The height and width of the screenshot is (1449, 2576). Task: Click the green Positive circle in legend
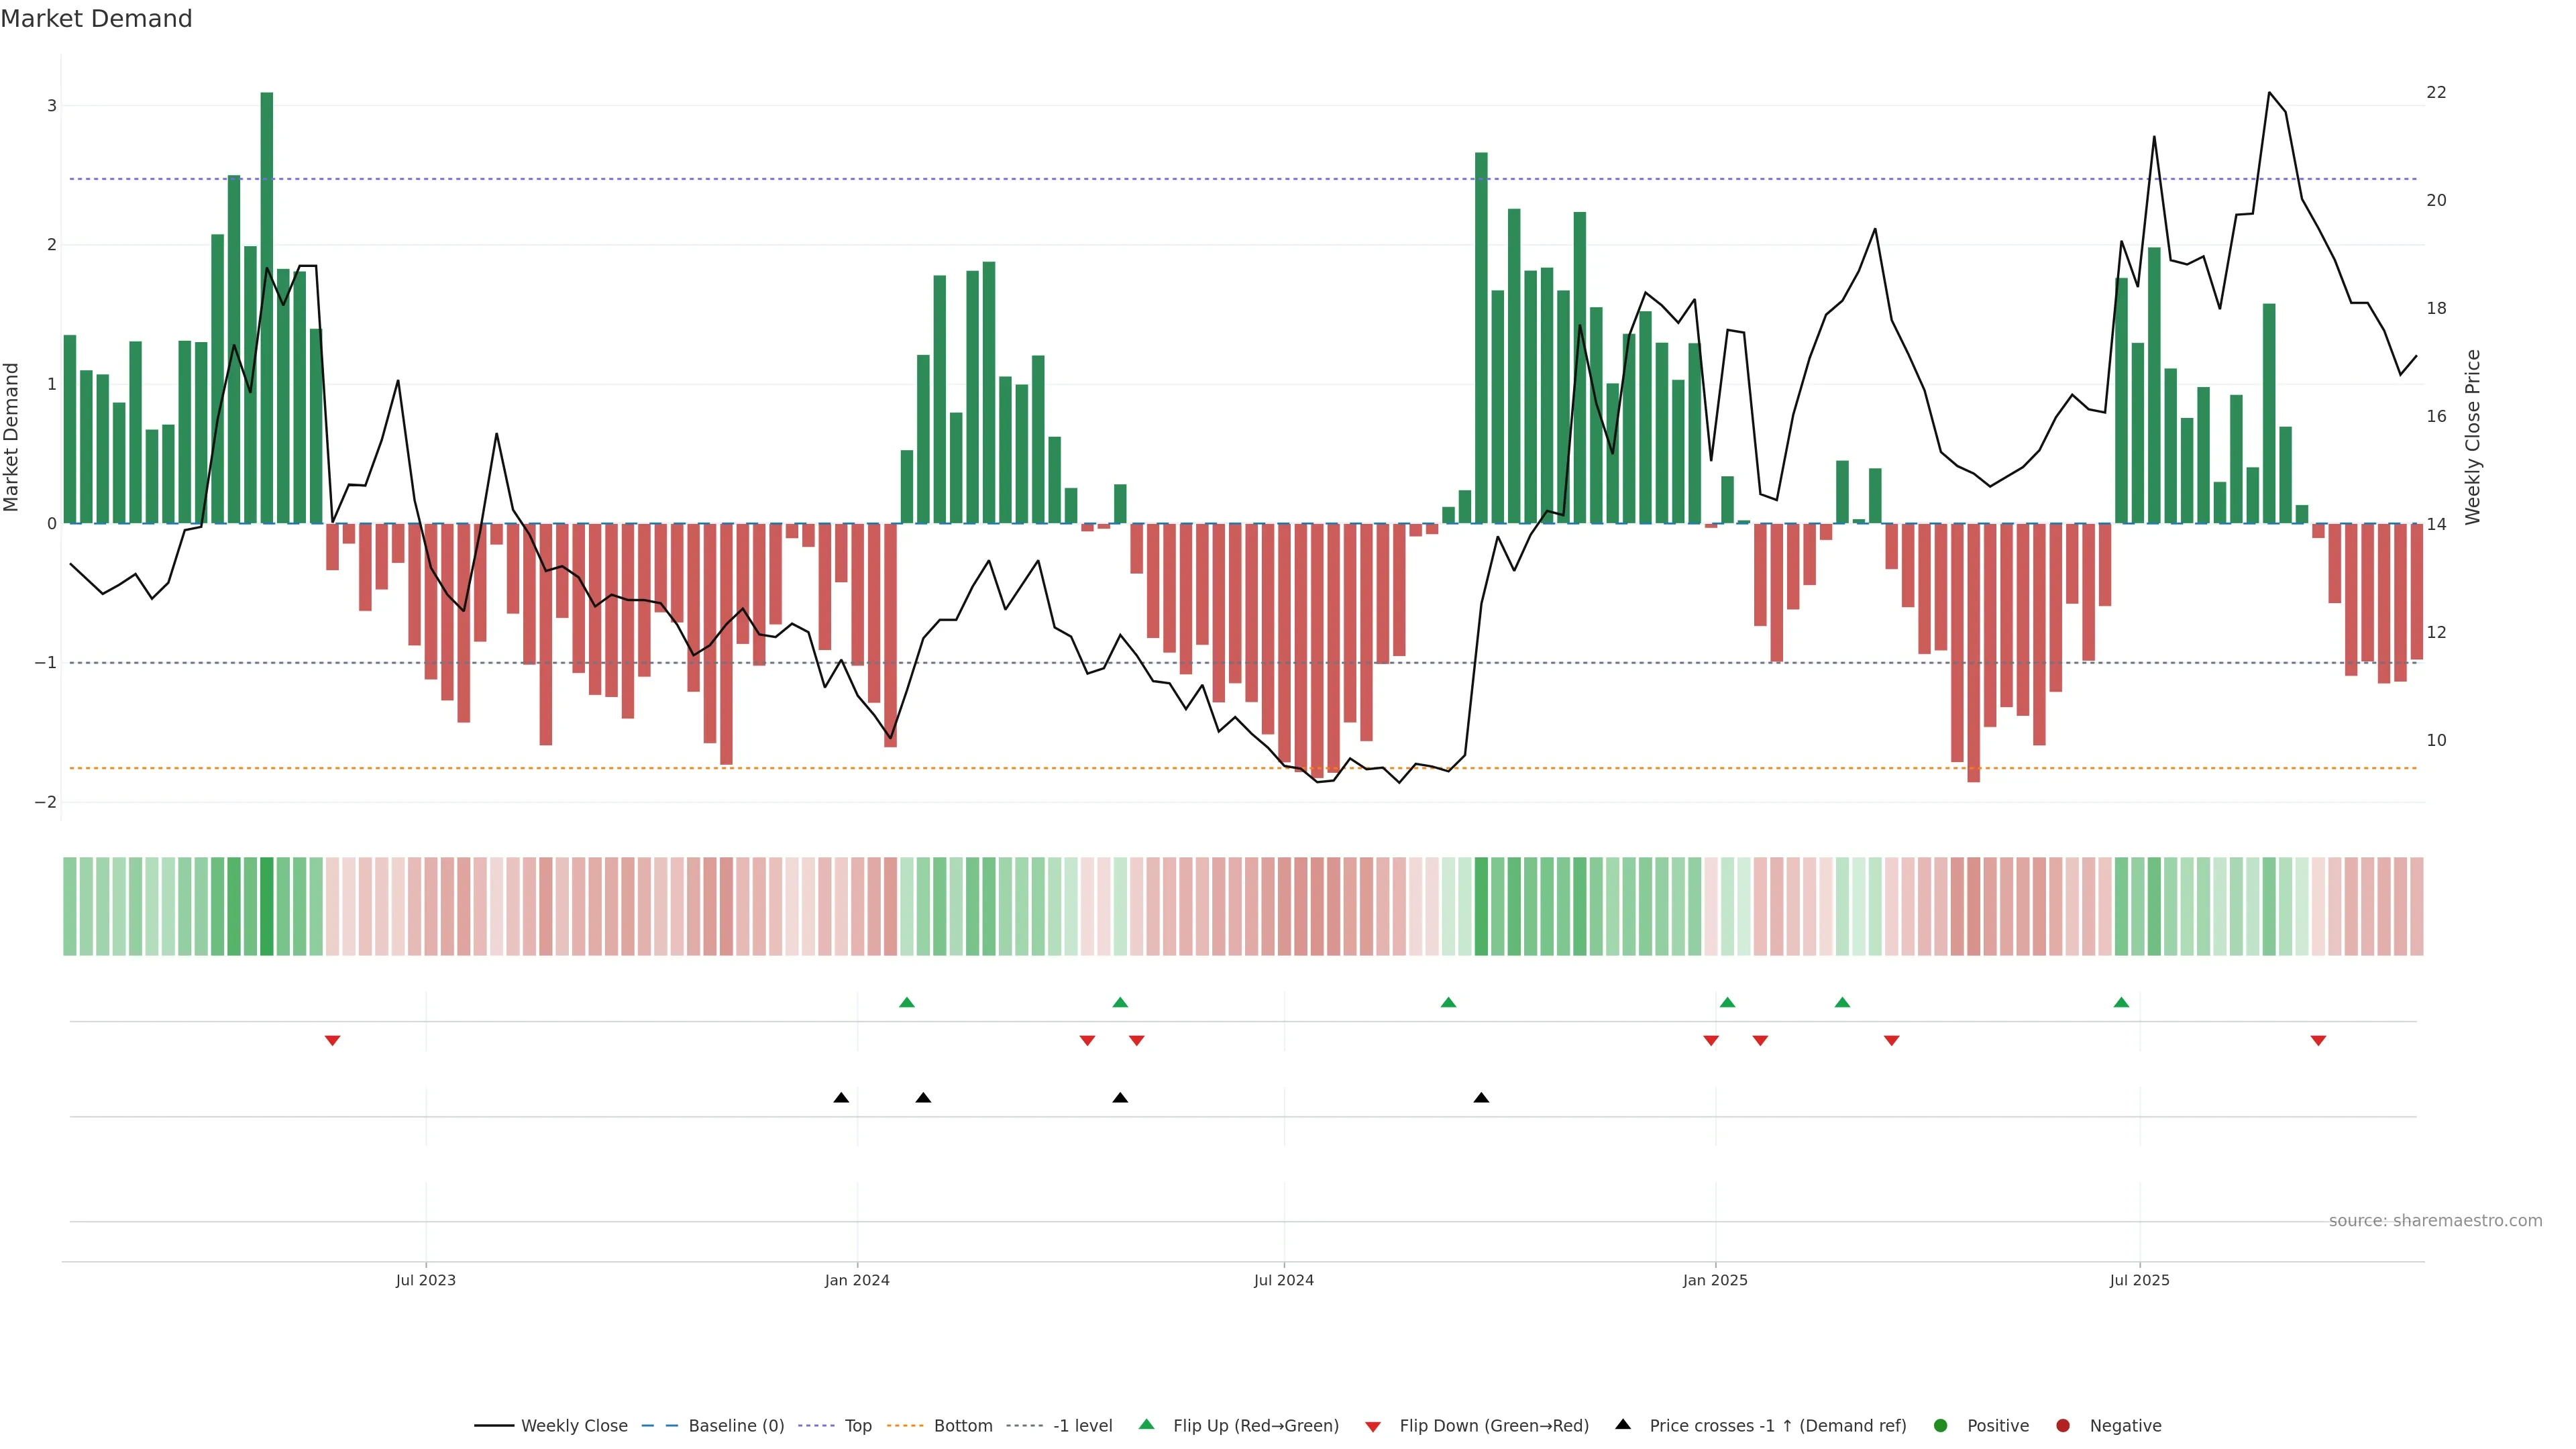click(1941, 1425)
